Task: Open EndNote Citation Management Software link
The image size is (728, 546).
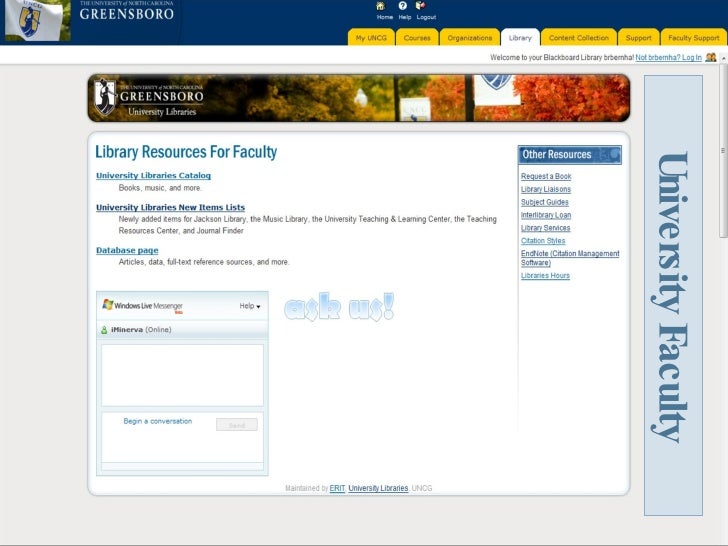Action: point(570,258)
